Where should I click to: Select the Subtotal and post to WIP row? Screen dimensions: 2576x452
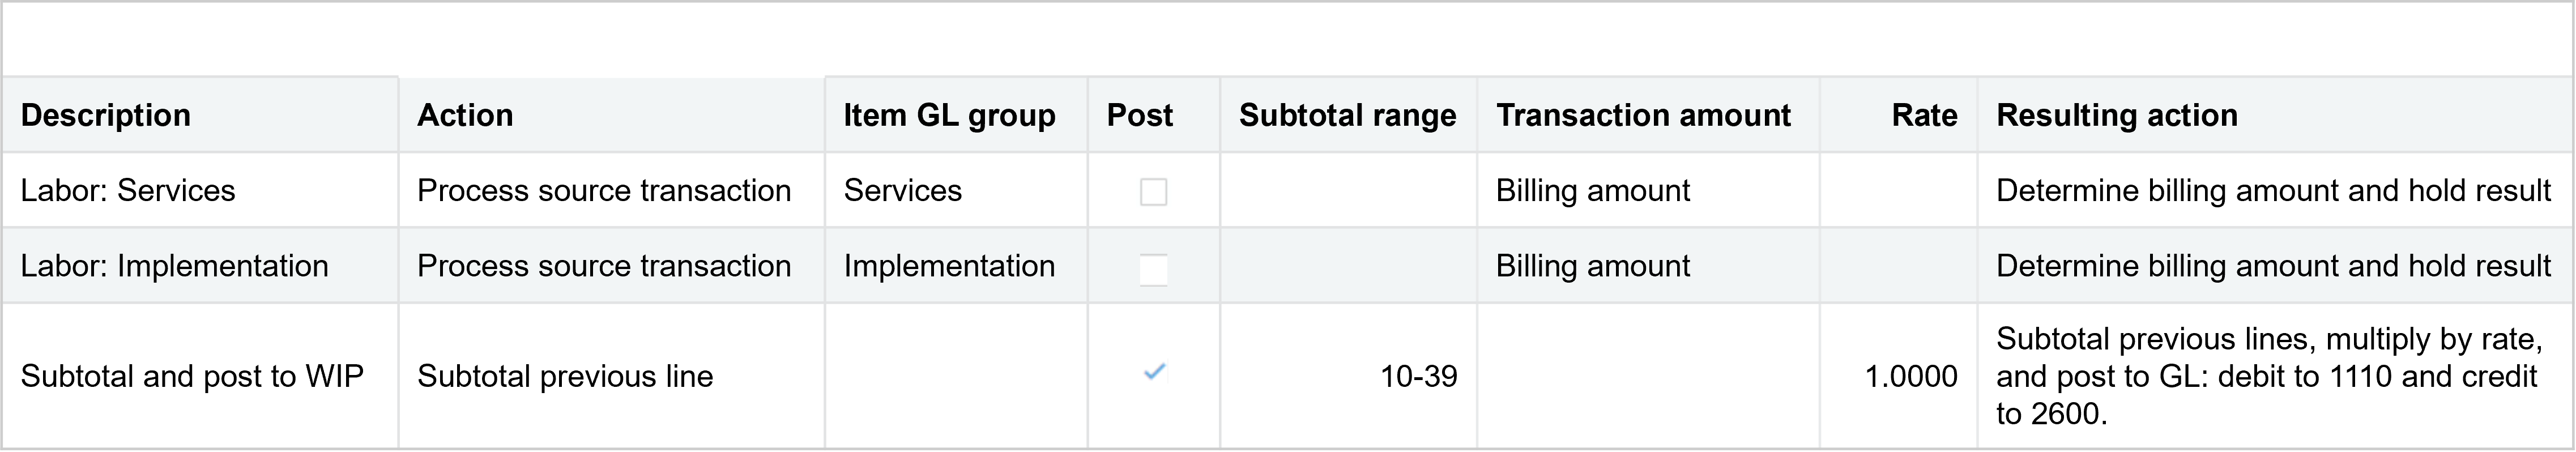[x=192, y=376]
